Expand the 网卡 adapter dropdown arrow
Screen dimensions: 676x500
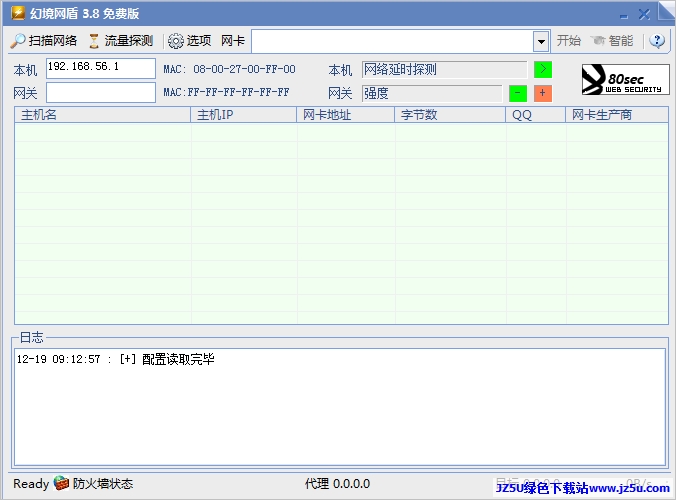tap(541, 42)
